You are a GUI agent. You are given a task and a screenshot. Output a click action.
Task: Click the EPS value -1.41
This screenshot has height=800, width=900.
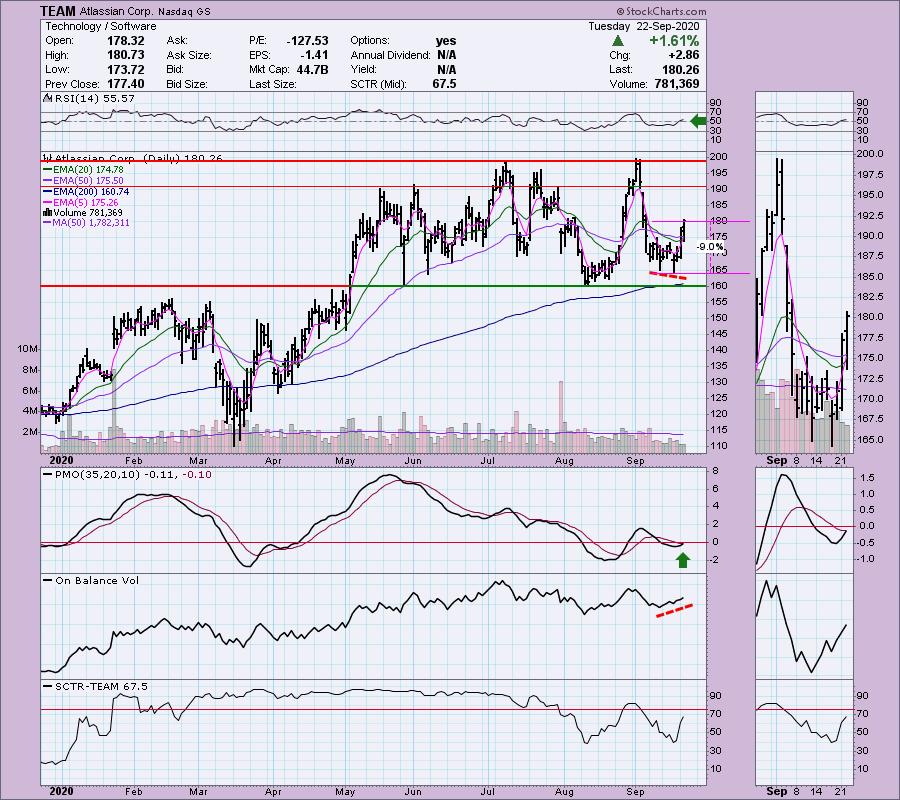(x=313, y=55)
